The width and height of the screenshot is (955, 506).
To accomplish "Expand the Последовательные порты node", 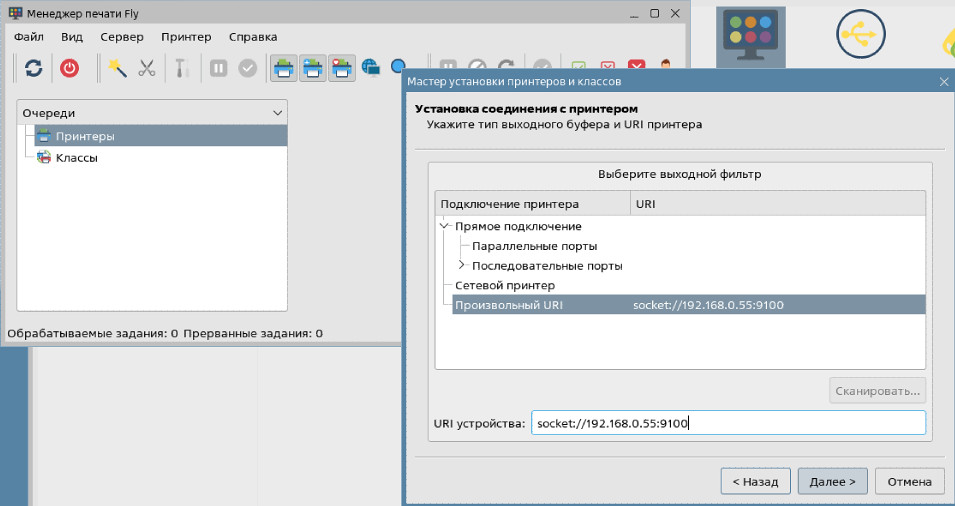I will point(461,266).
